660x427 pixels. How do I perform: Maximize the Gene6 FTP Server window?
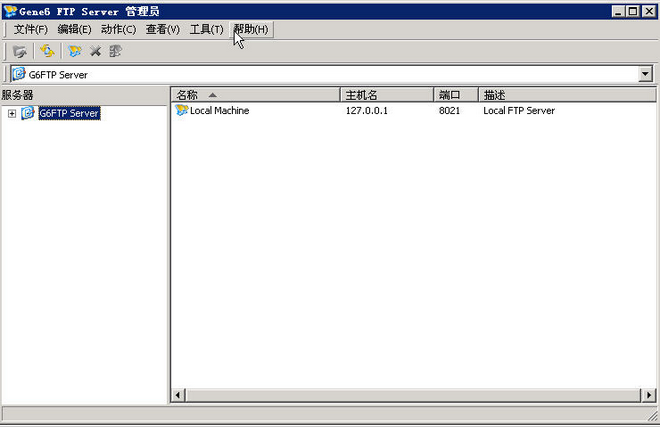(633, 11)
